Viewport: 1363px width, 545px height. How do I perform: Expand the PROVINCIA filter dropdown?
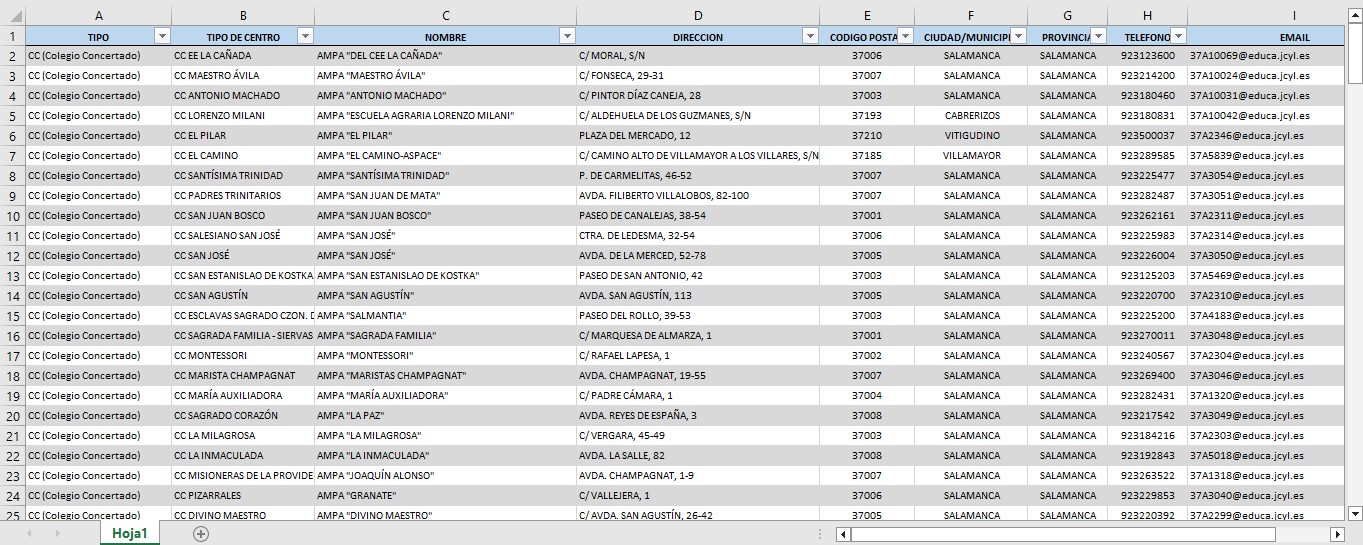pyautogui.click(x=1098, y=36)
